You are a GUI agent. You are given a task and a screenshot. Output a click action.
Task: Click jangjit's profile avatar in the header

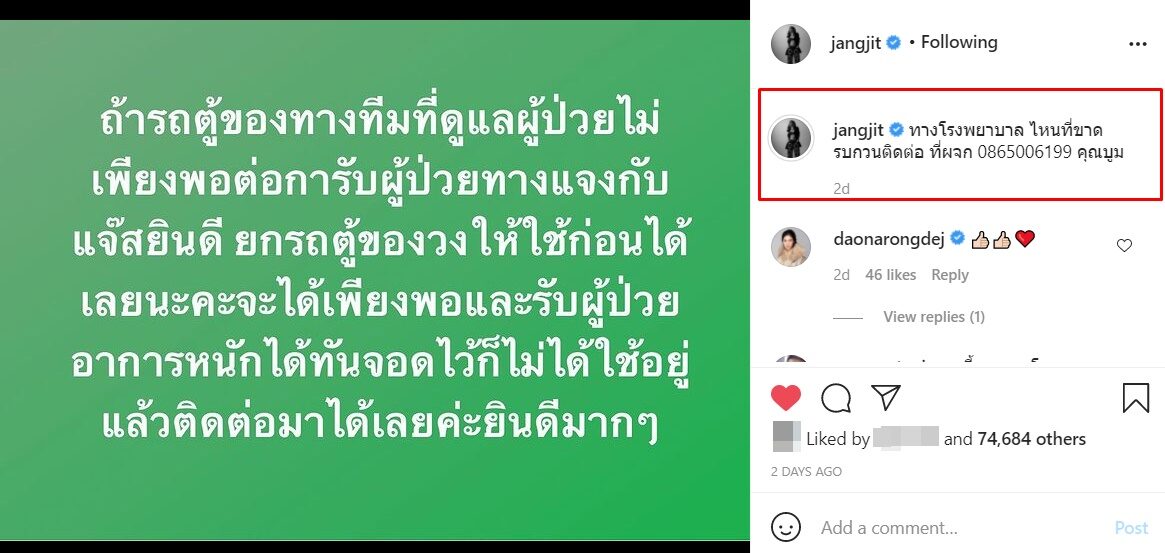(791, 44)
